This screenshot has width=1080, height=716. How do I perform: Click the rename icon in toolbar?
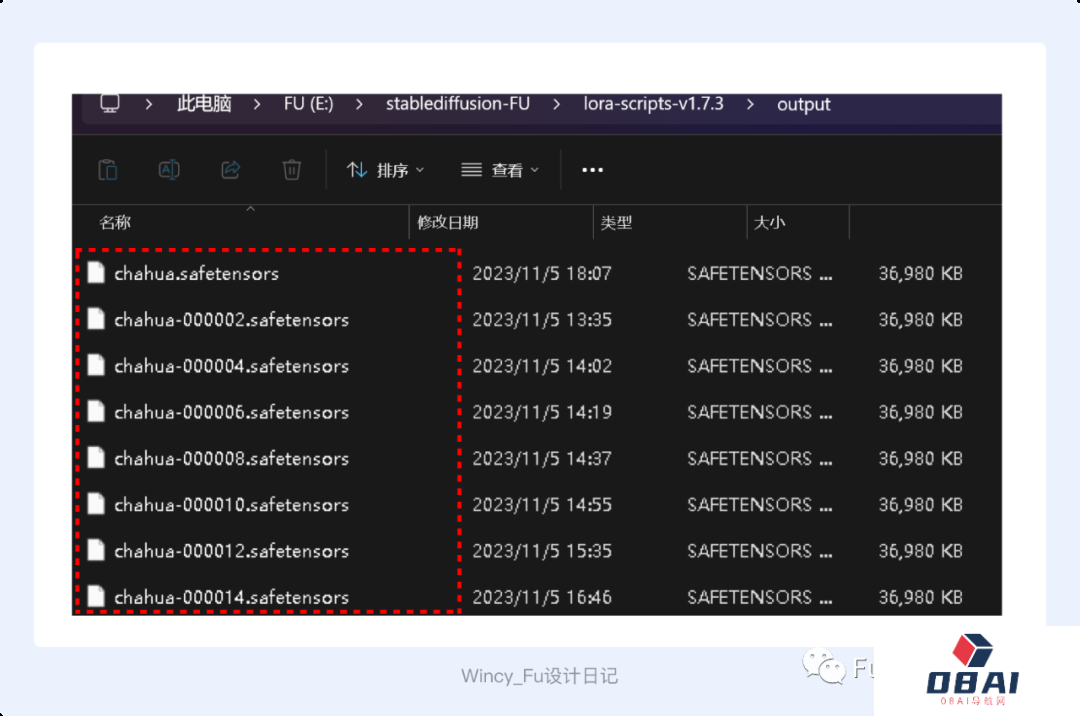point(169,170)
